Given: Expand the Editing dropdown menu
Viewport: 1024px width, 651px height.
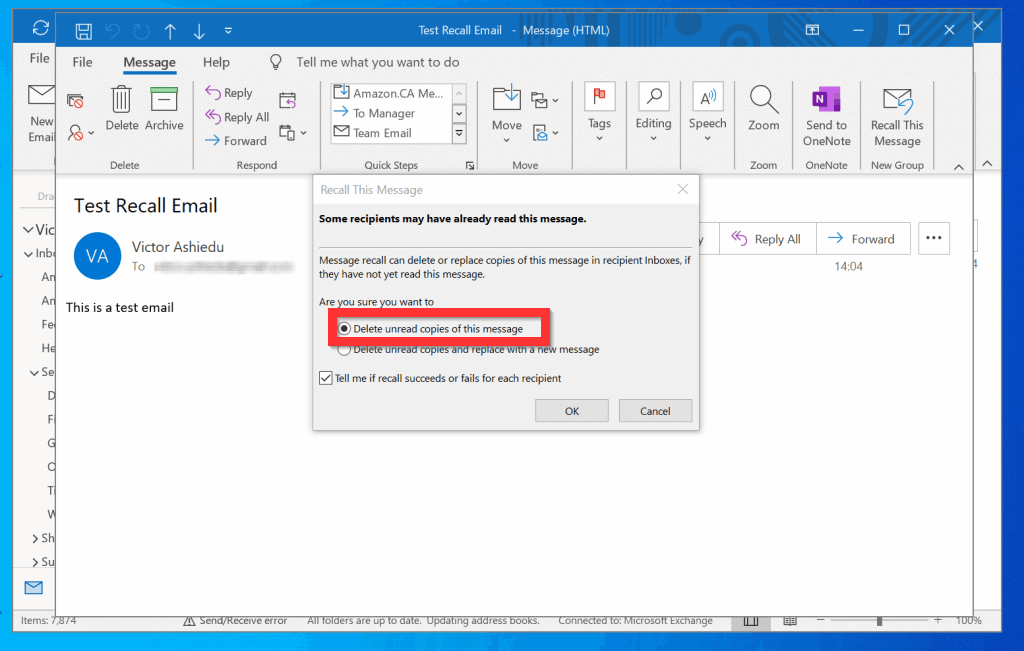Looking at the screenshot, I should tap(653, 139).
